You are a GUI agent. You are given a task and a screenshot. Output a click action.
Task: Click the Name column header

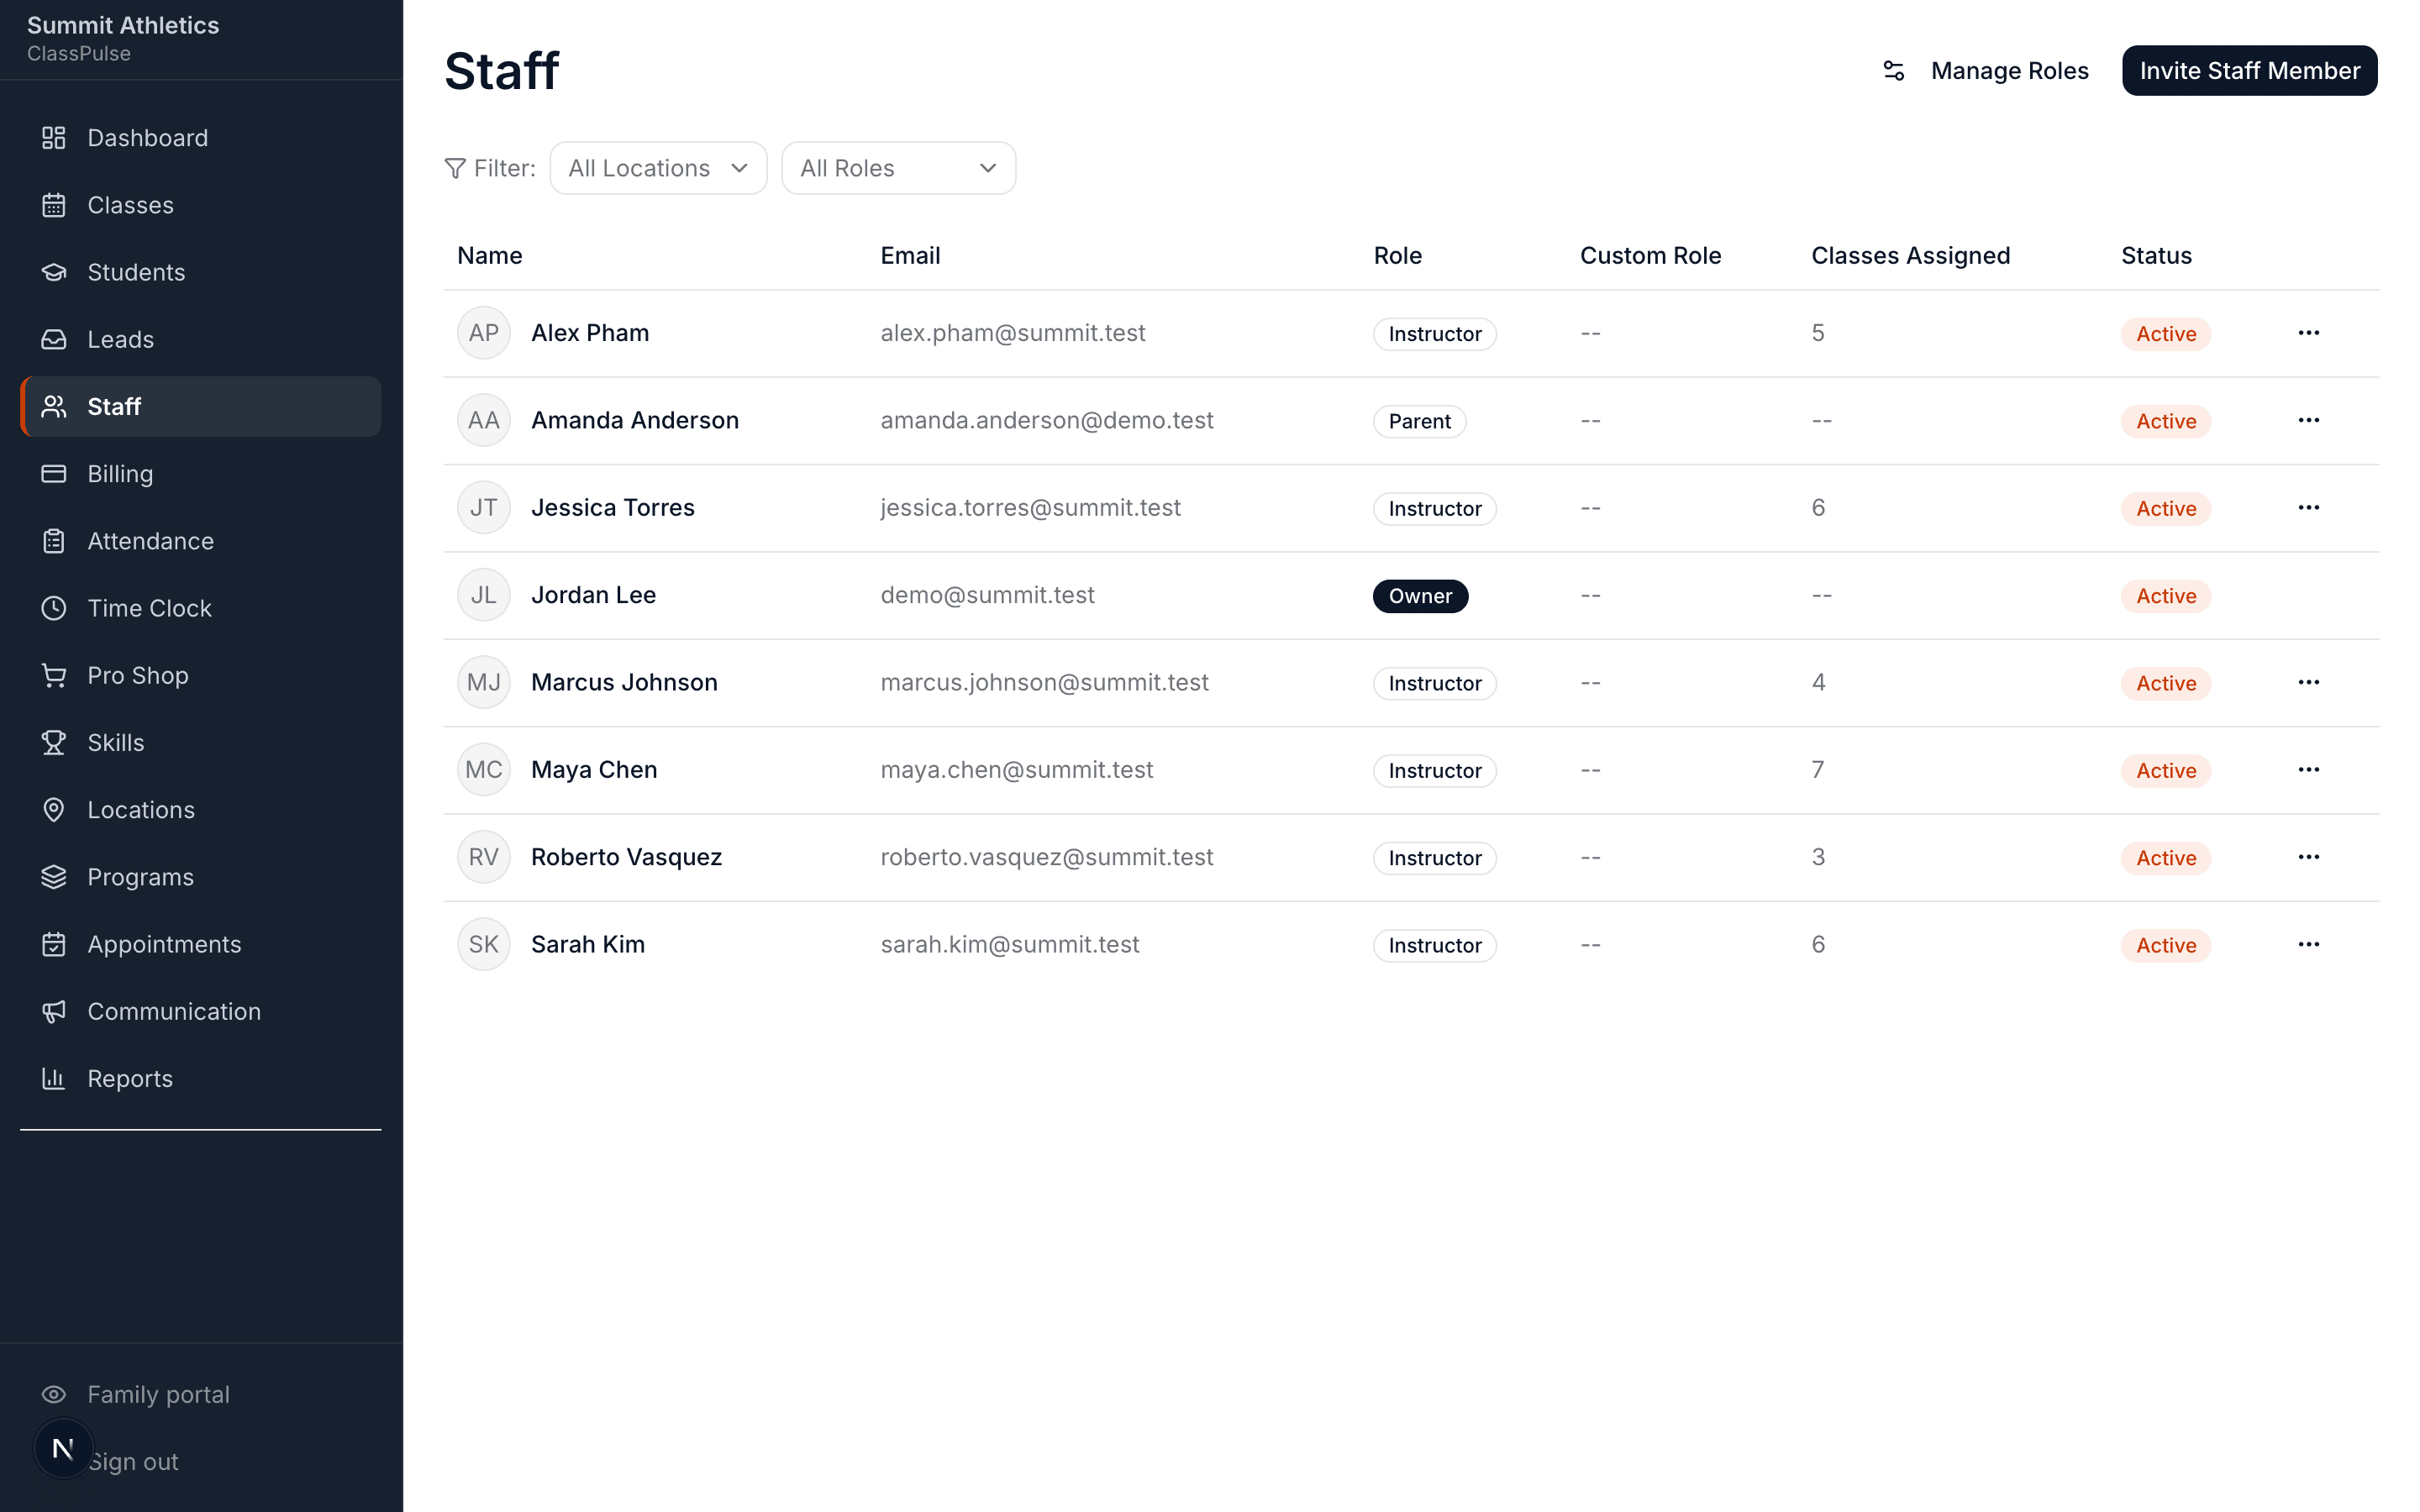[x=489, y=255]
